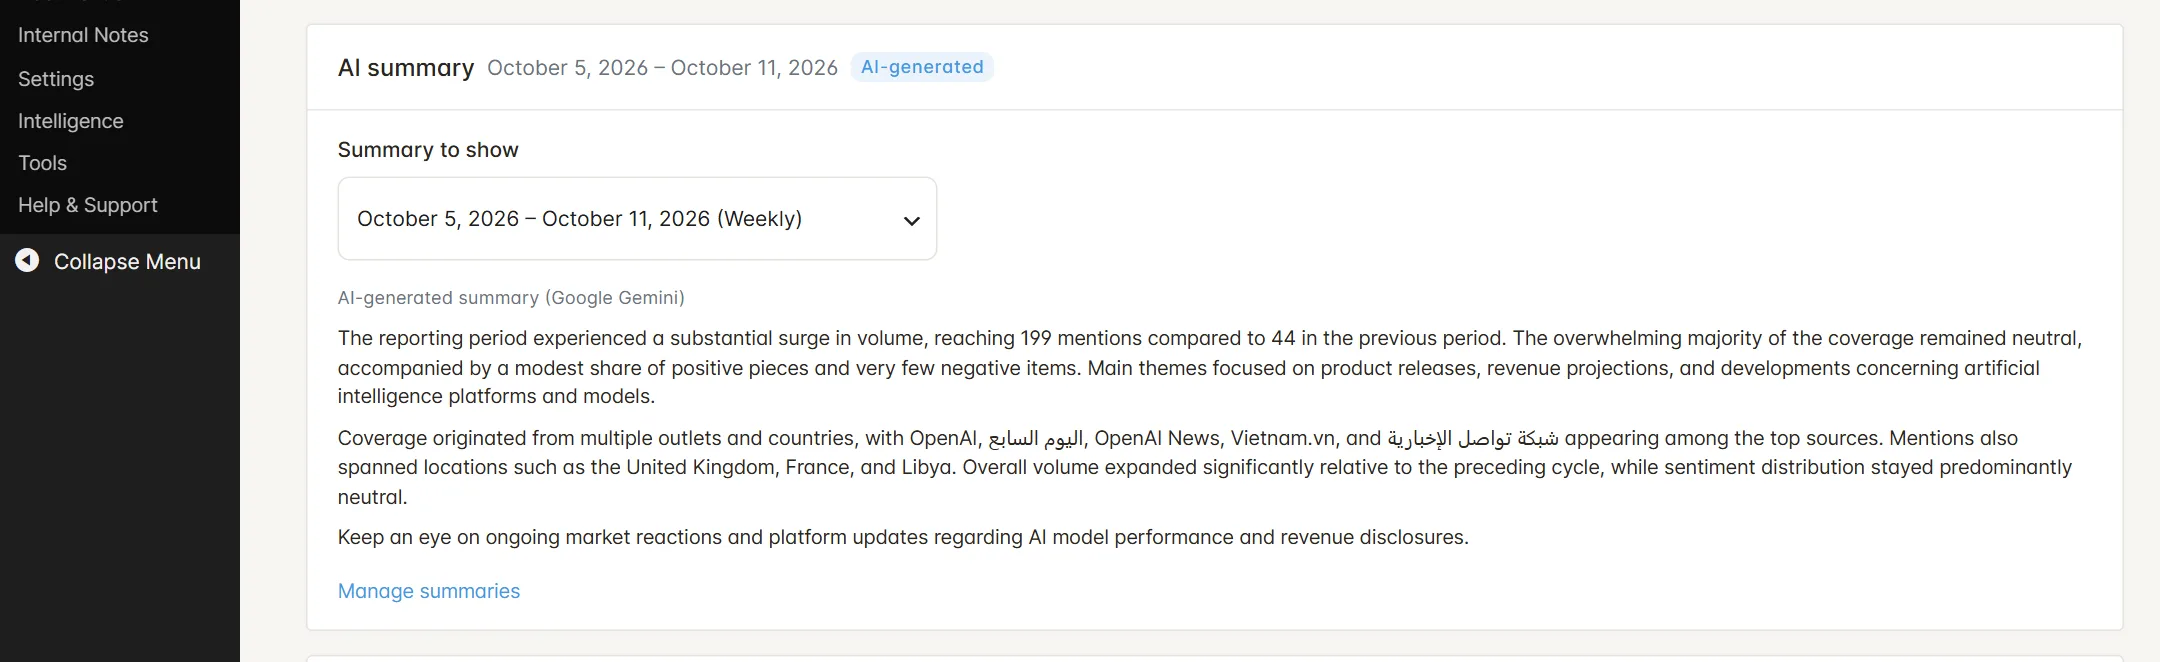This screenshot has height=662, width=2160.
Task: Click the AI-generated badge
Action: point(922,67)
